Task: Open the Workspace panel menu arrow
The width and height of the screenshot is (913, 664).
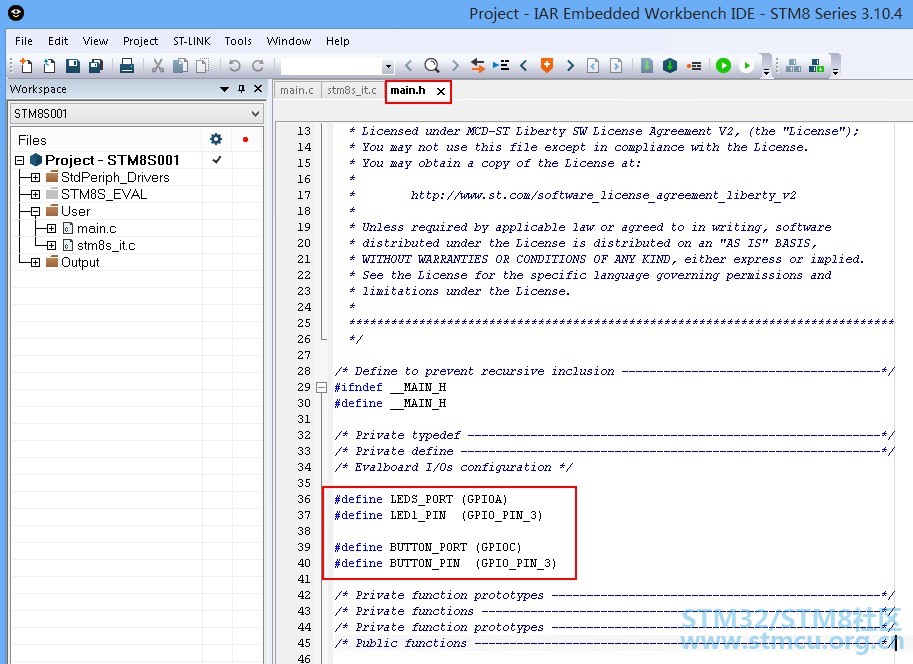Action: (x=224, y=89)
